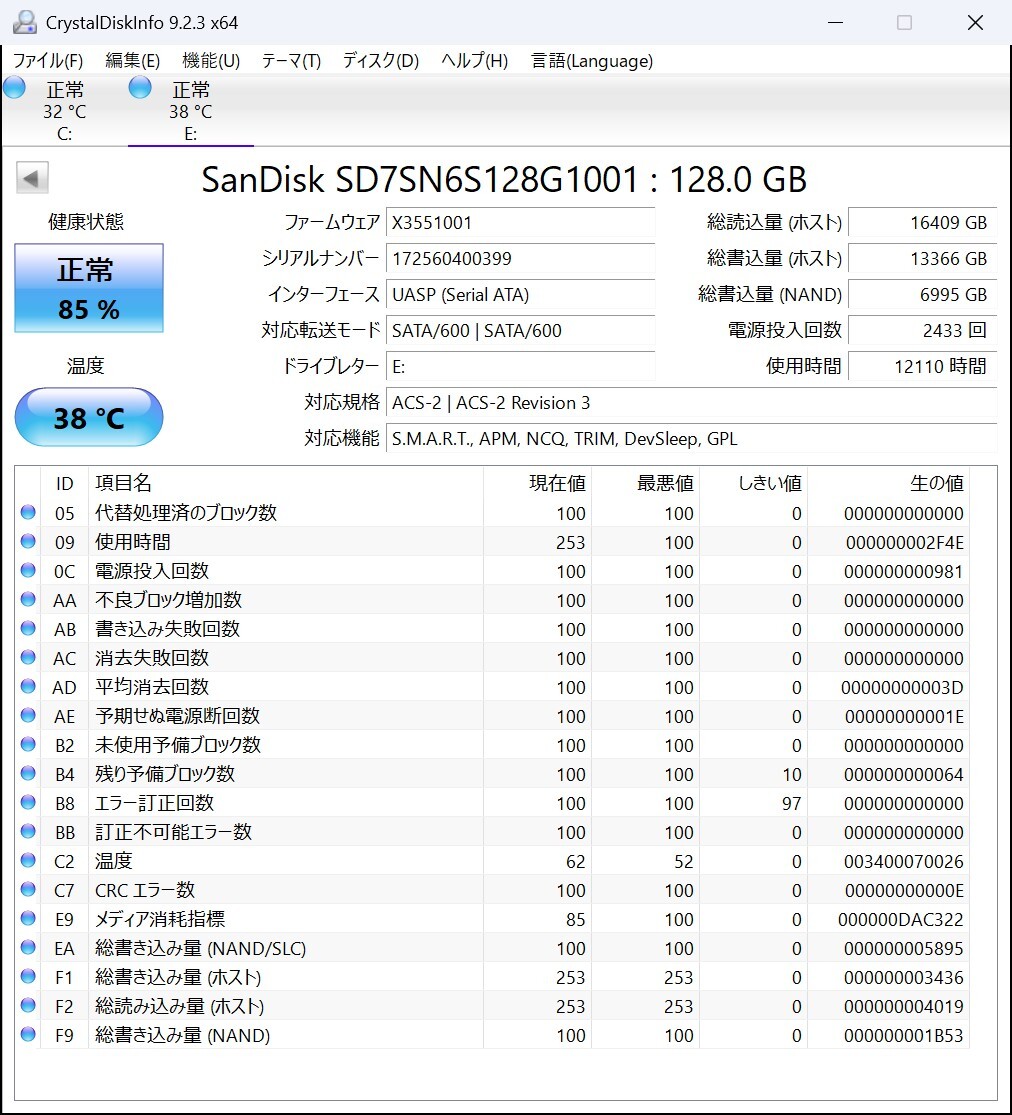Click the transfer mode field SATA/600 | SATA/600
This screenshot has height=1115, width=1012.
520,330
